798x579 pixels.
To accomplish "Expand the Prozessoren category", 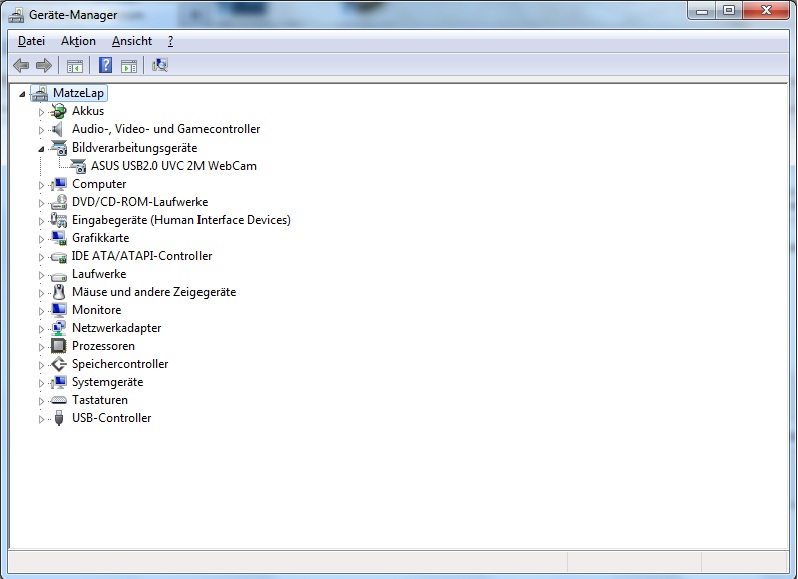I will (x=41, y=347).
